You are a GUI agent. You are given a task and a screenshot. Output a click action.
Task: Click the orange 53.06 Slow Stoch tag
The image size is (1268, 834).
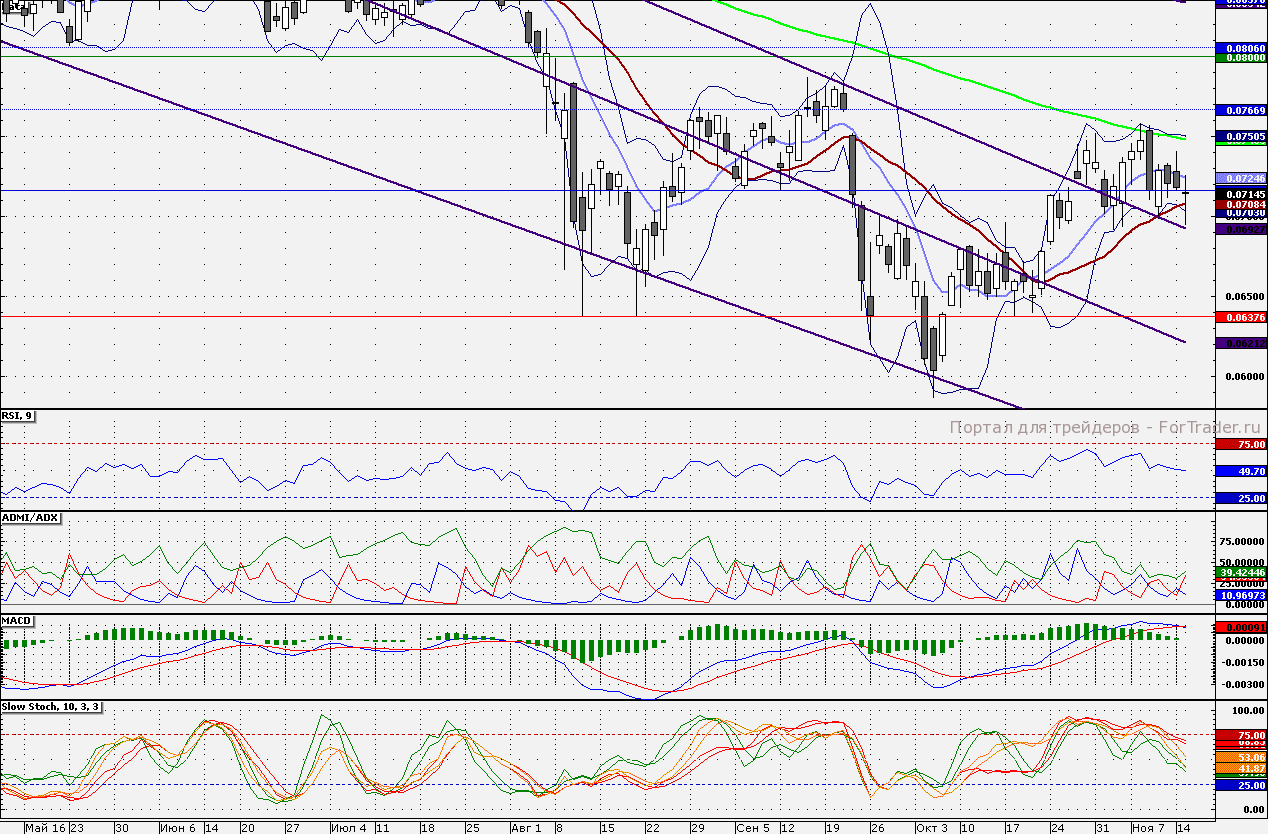click(x=1241, y=757)
